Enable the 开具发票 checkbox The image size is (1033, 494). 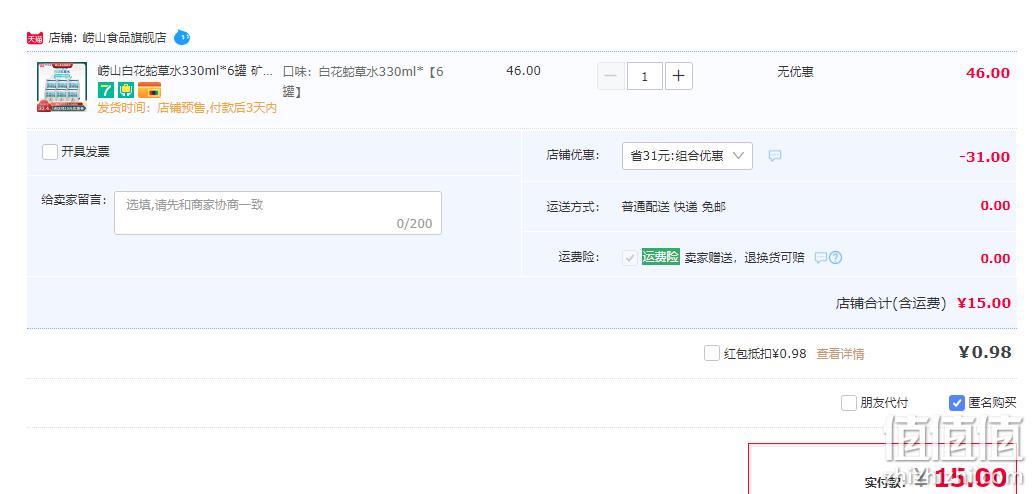pyautogui.click(x=50, y=152)
